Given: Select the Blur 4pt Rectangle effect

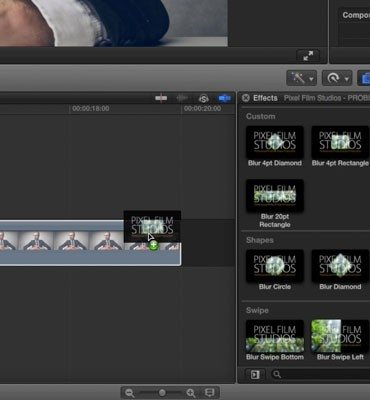Looking at the screenshot, I should tap(340, 146).
